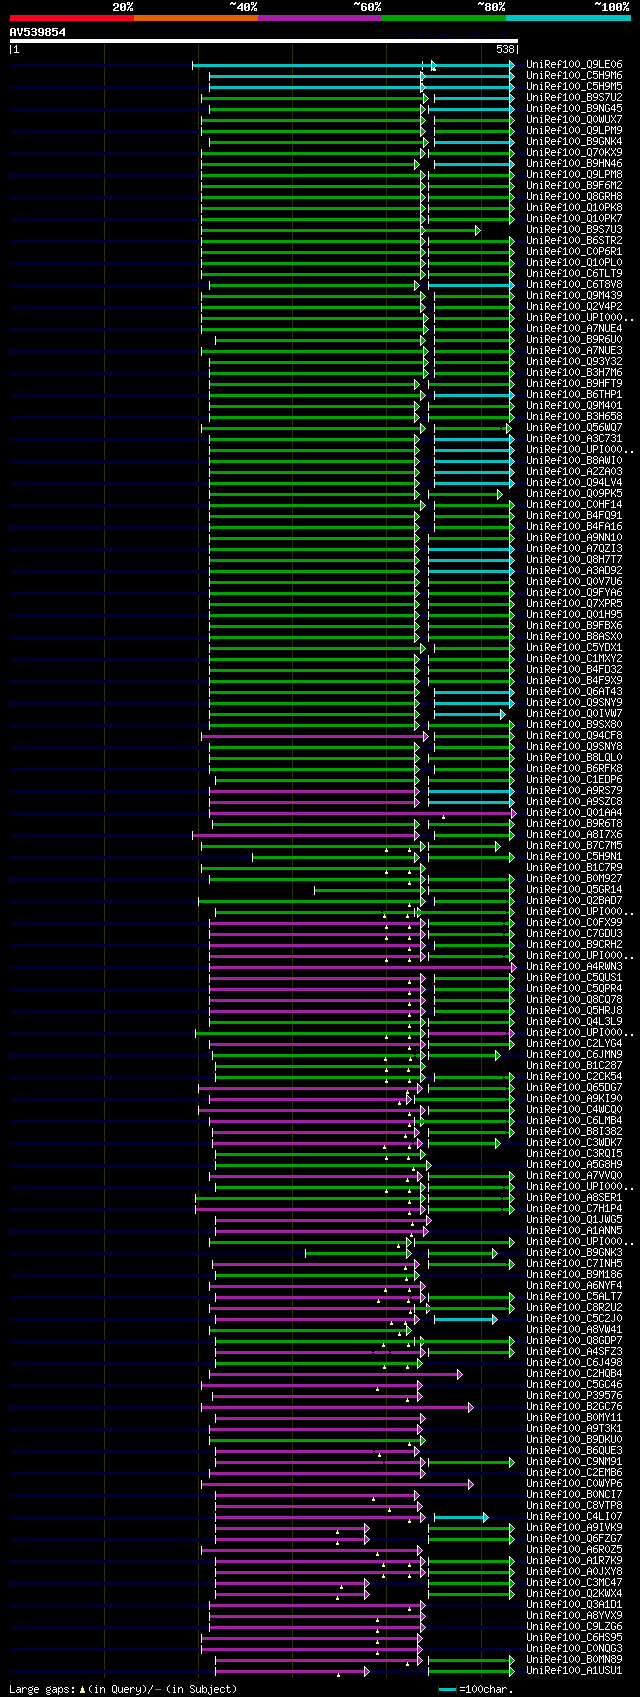Select the UniRef100_Q09PK5 label

tap(574, 494)
